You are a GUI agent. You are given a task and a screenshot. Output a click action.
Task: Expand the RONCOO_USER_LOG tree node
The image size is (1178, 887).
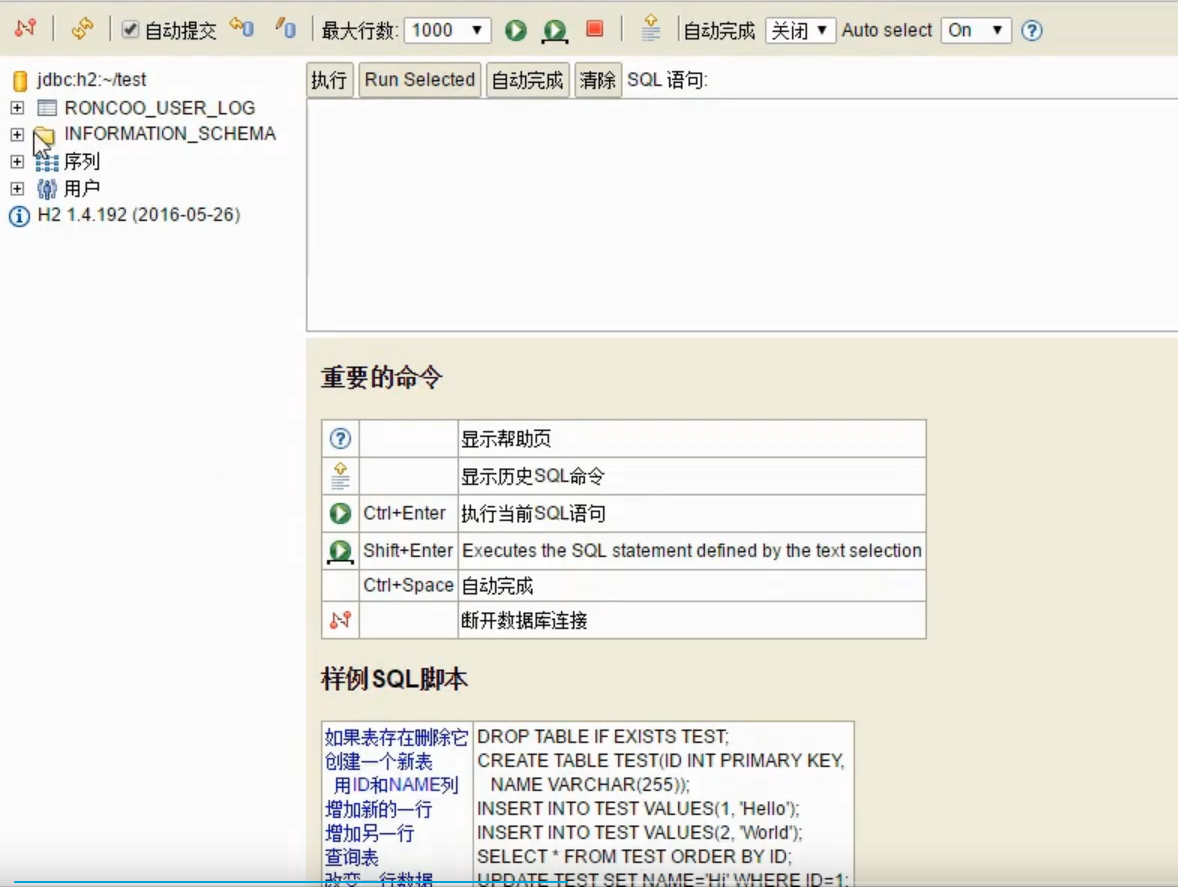(x=17, y=107)
